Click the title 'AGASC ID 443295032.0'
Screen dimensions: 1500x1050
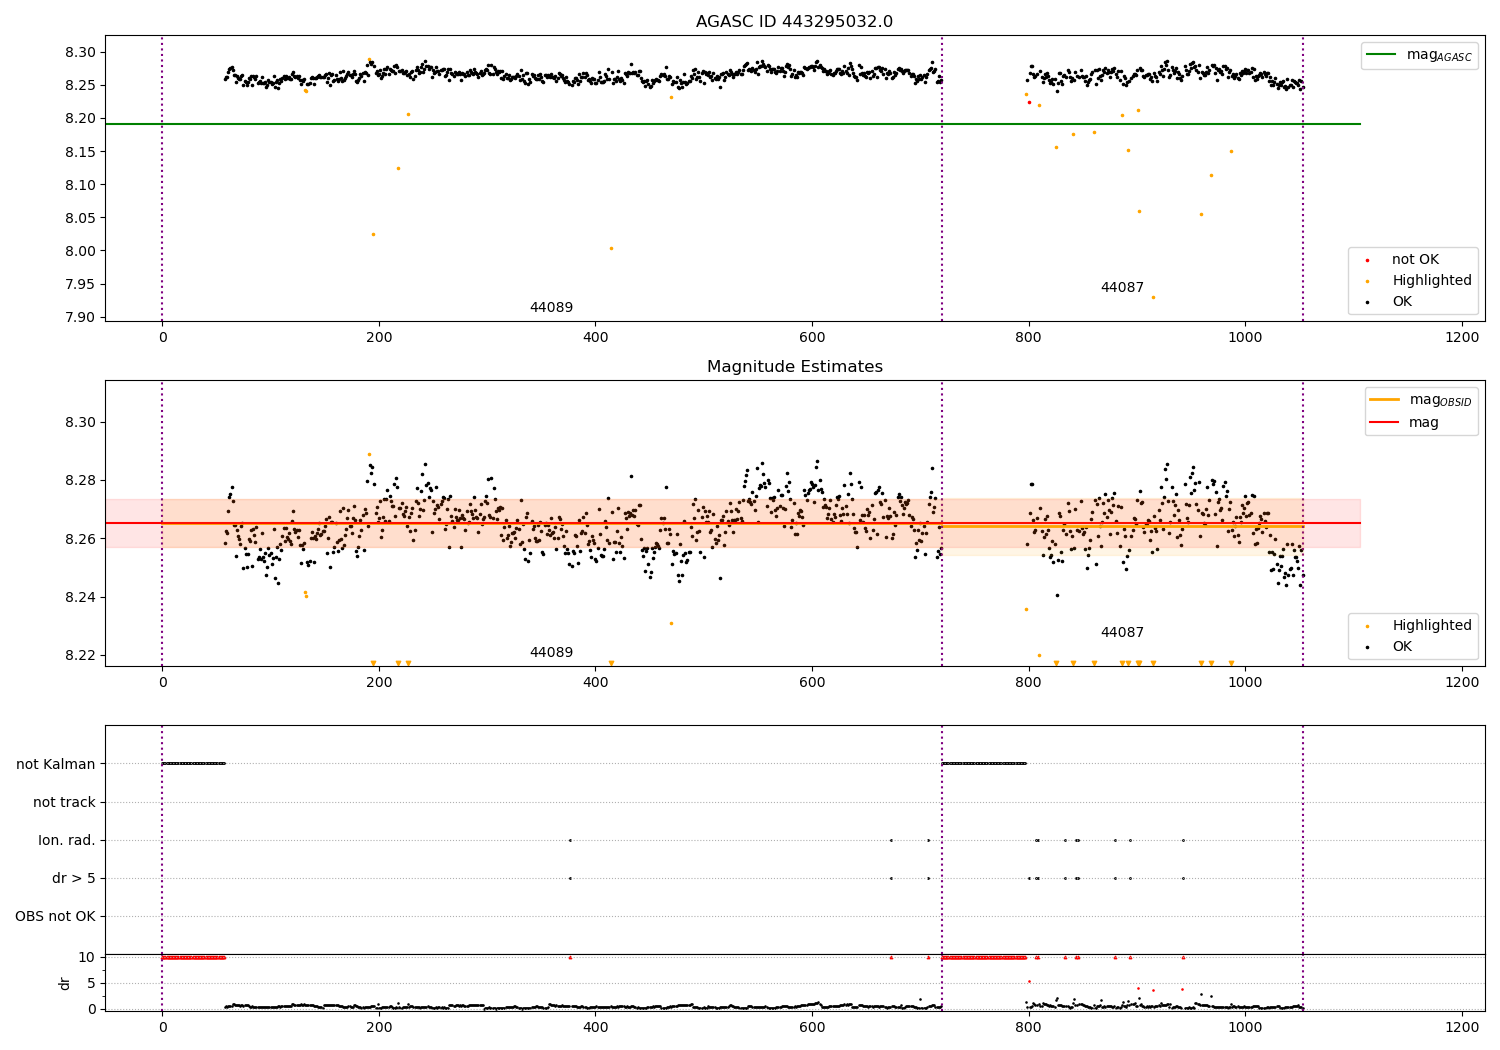pos(794,22)
